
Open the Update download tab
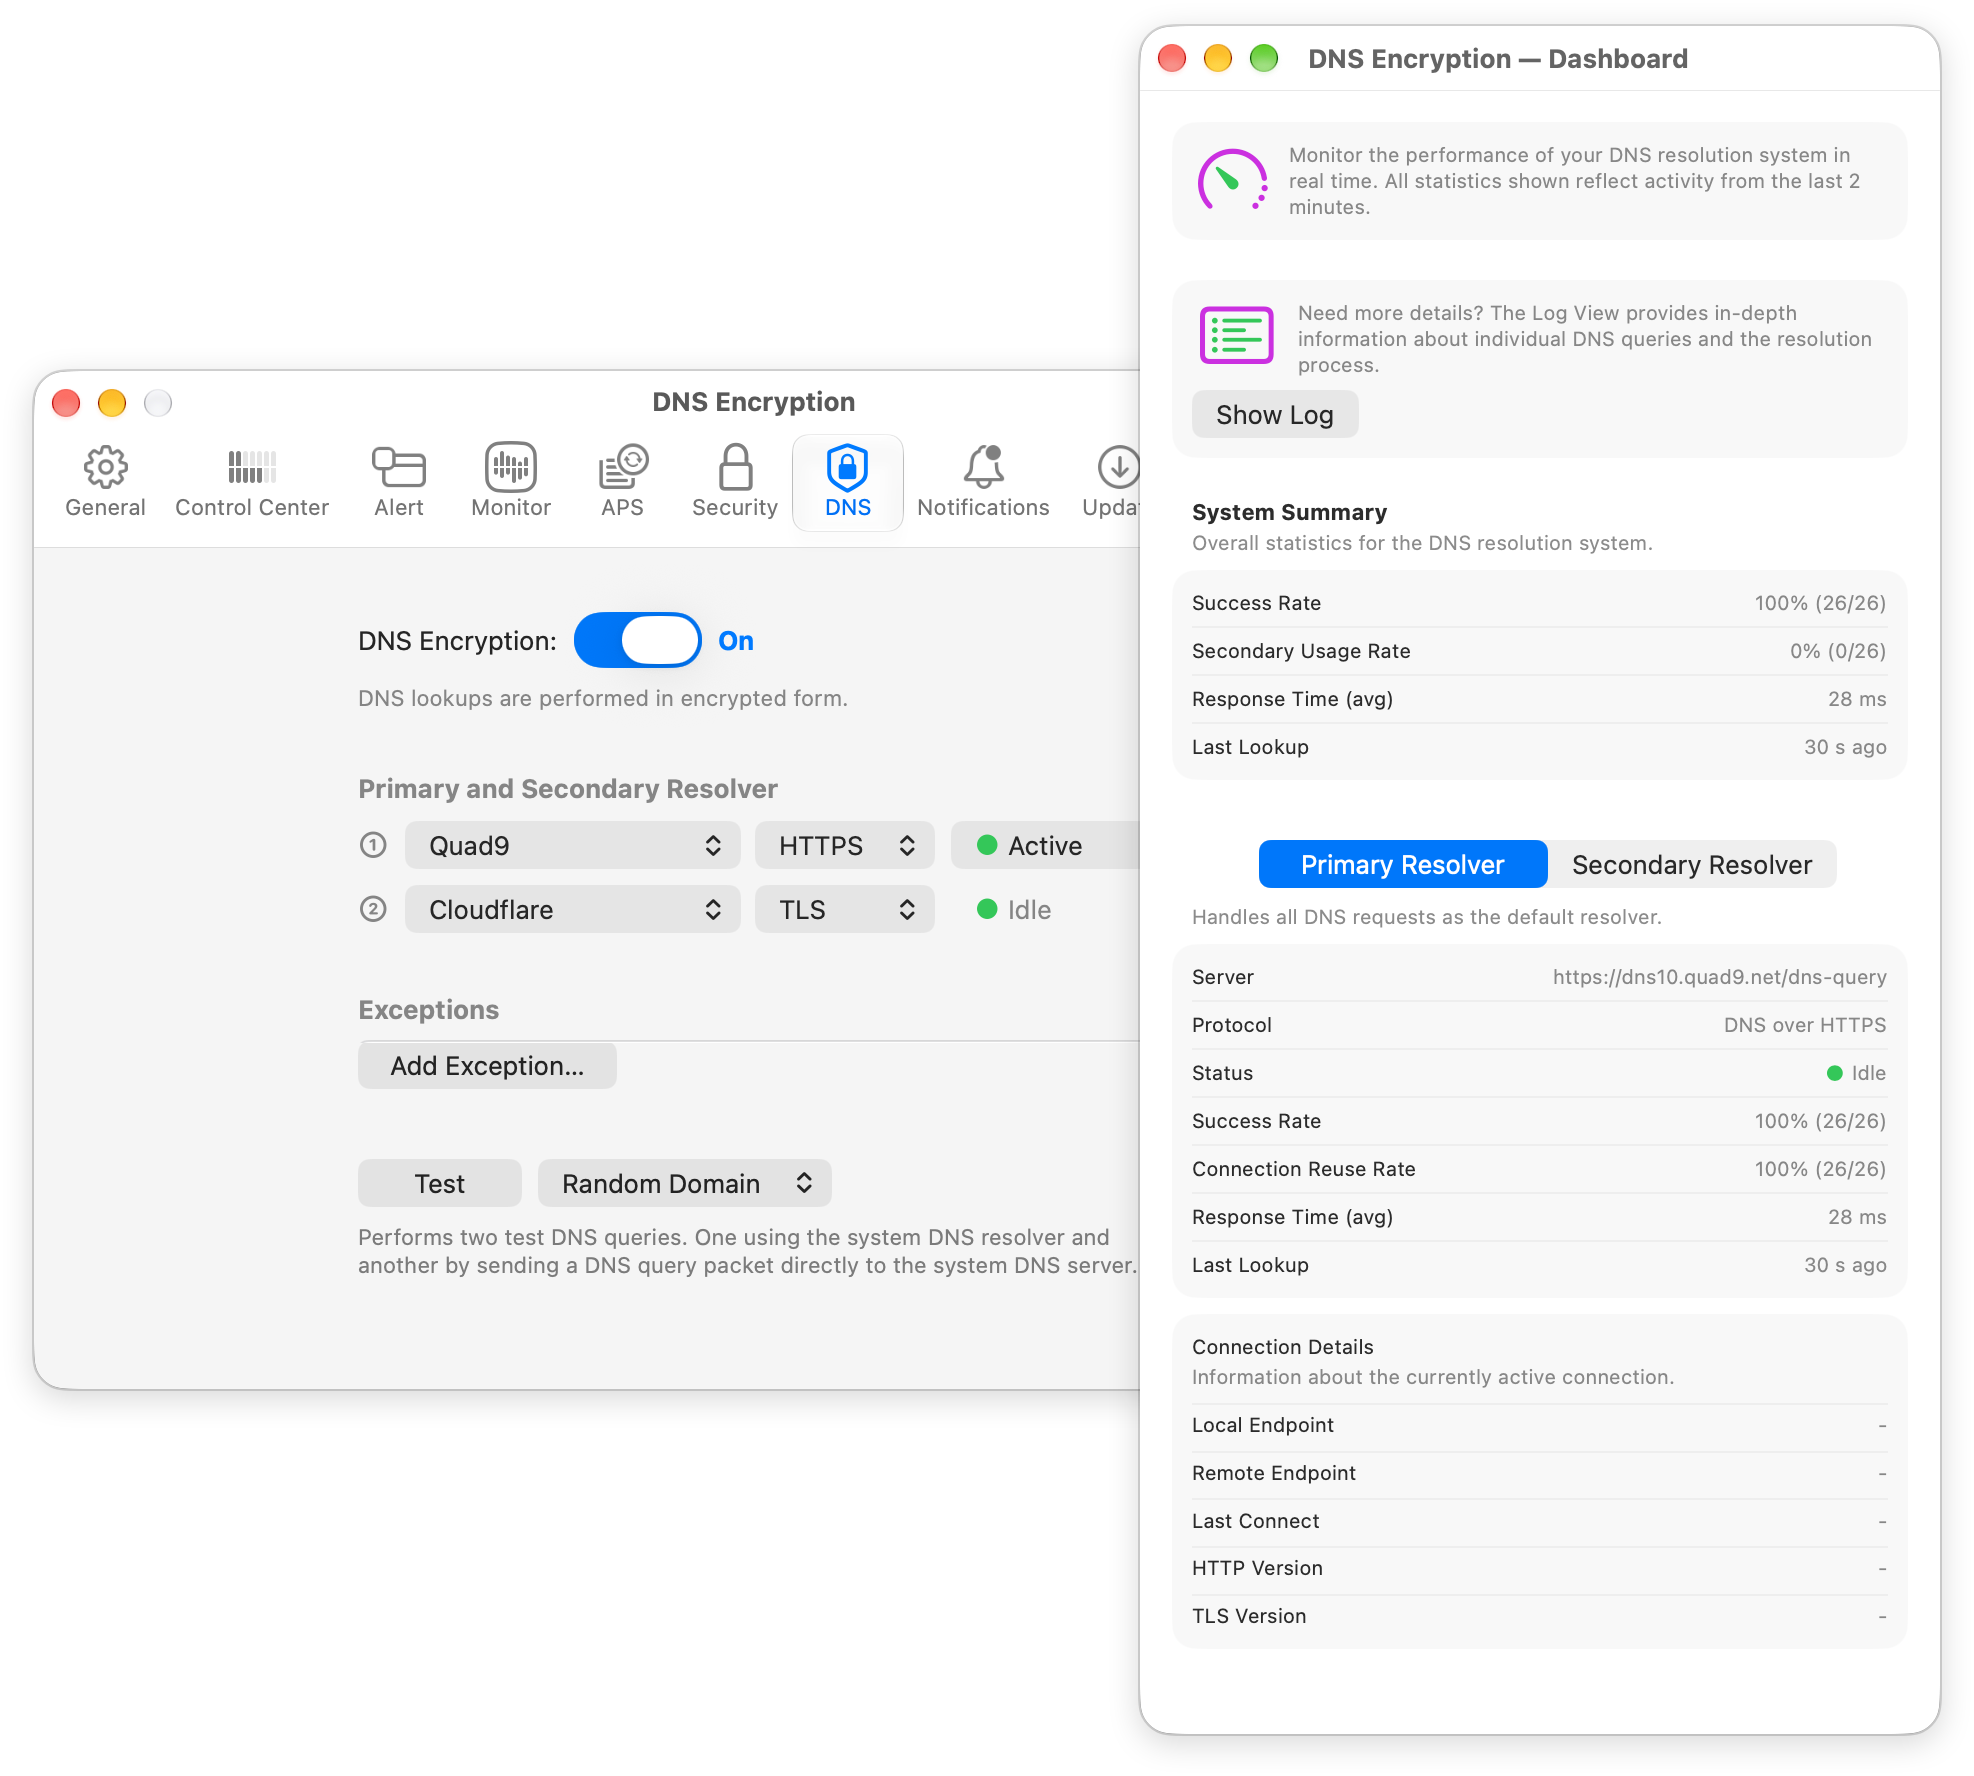(1111, 482)
